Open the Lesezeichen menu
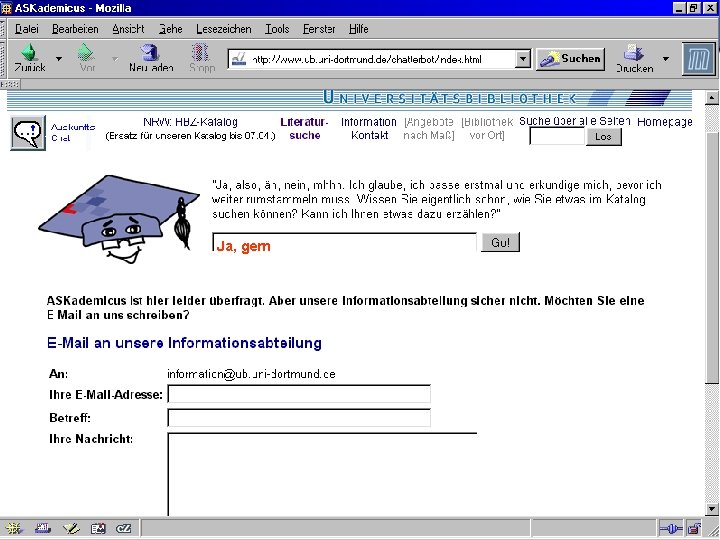The image size is (720, 540). (x=224, y=29)
